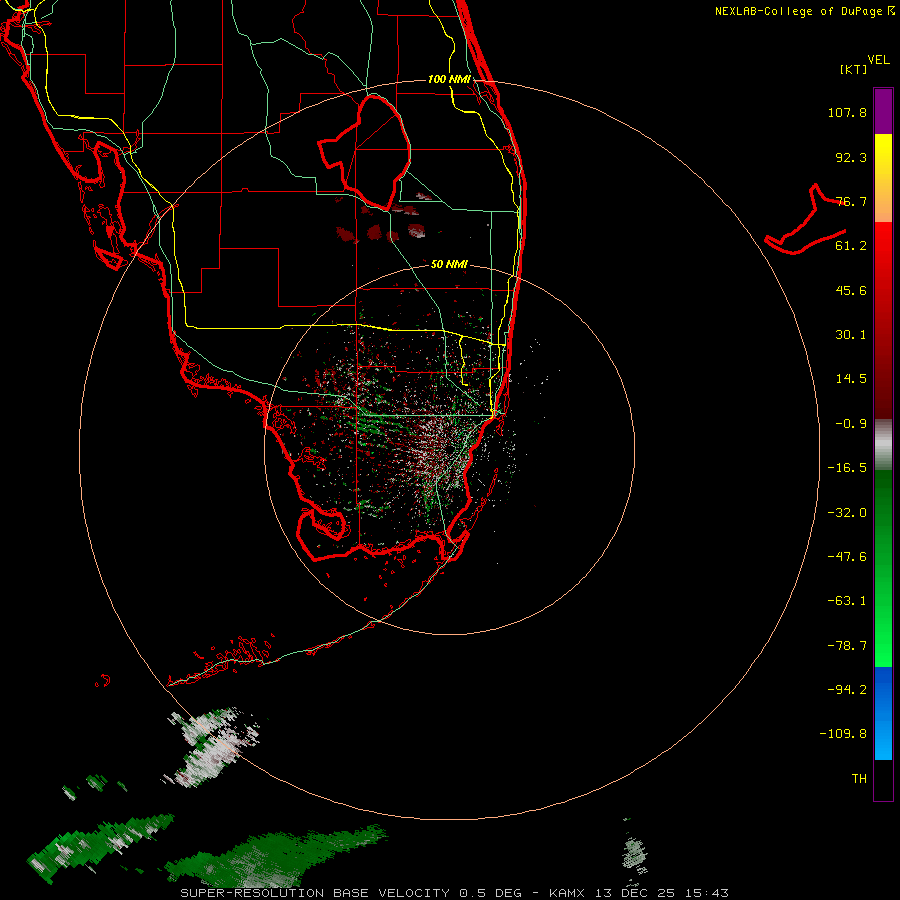The image size is (900, 900).
Task: Click the -16.5 legend value
Action: pos(847,468)
